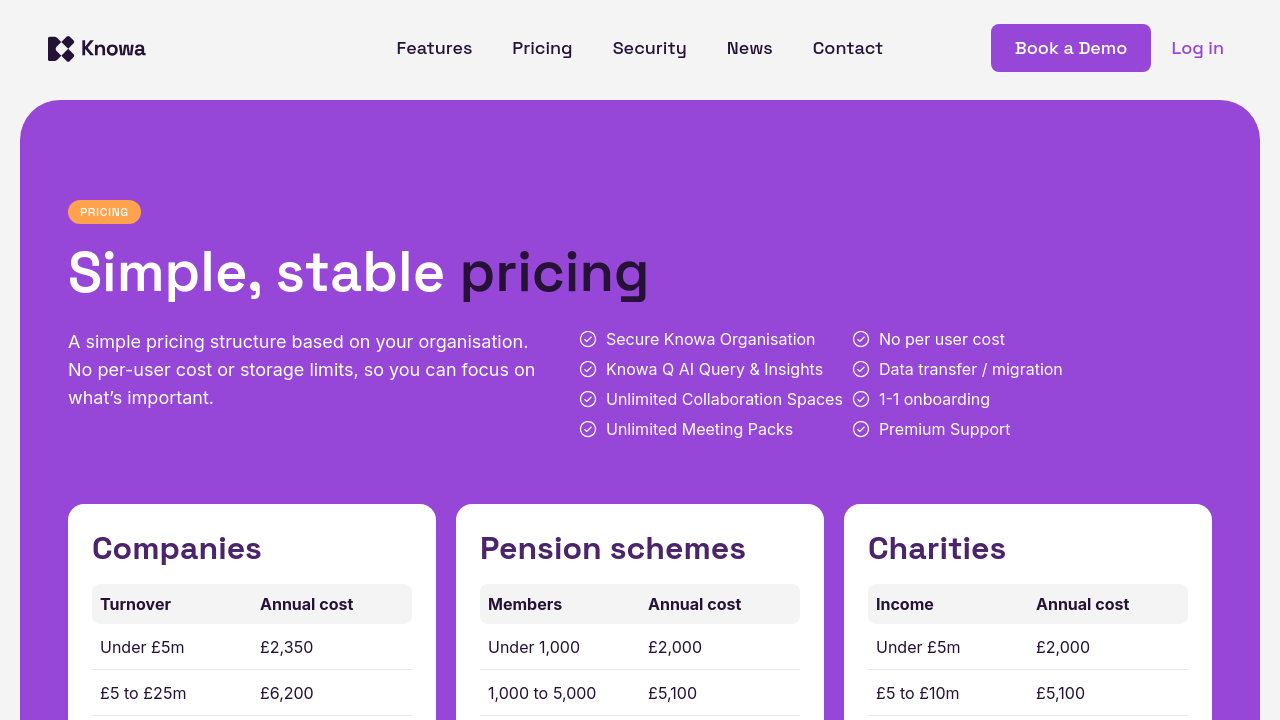Click the orange PRICING badge
1280x720 pixels.
[104, 212]
